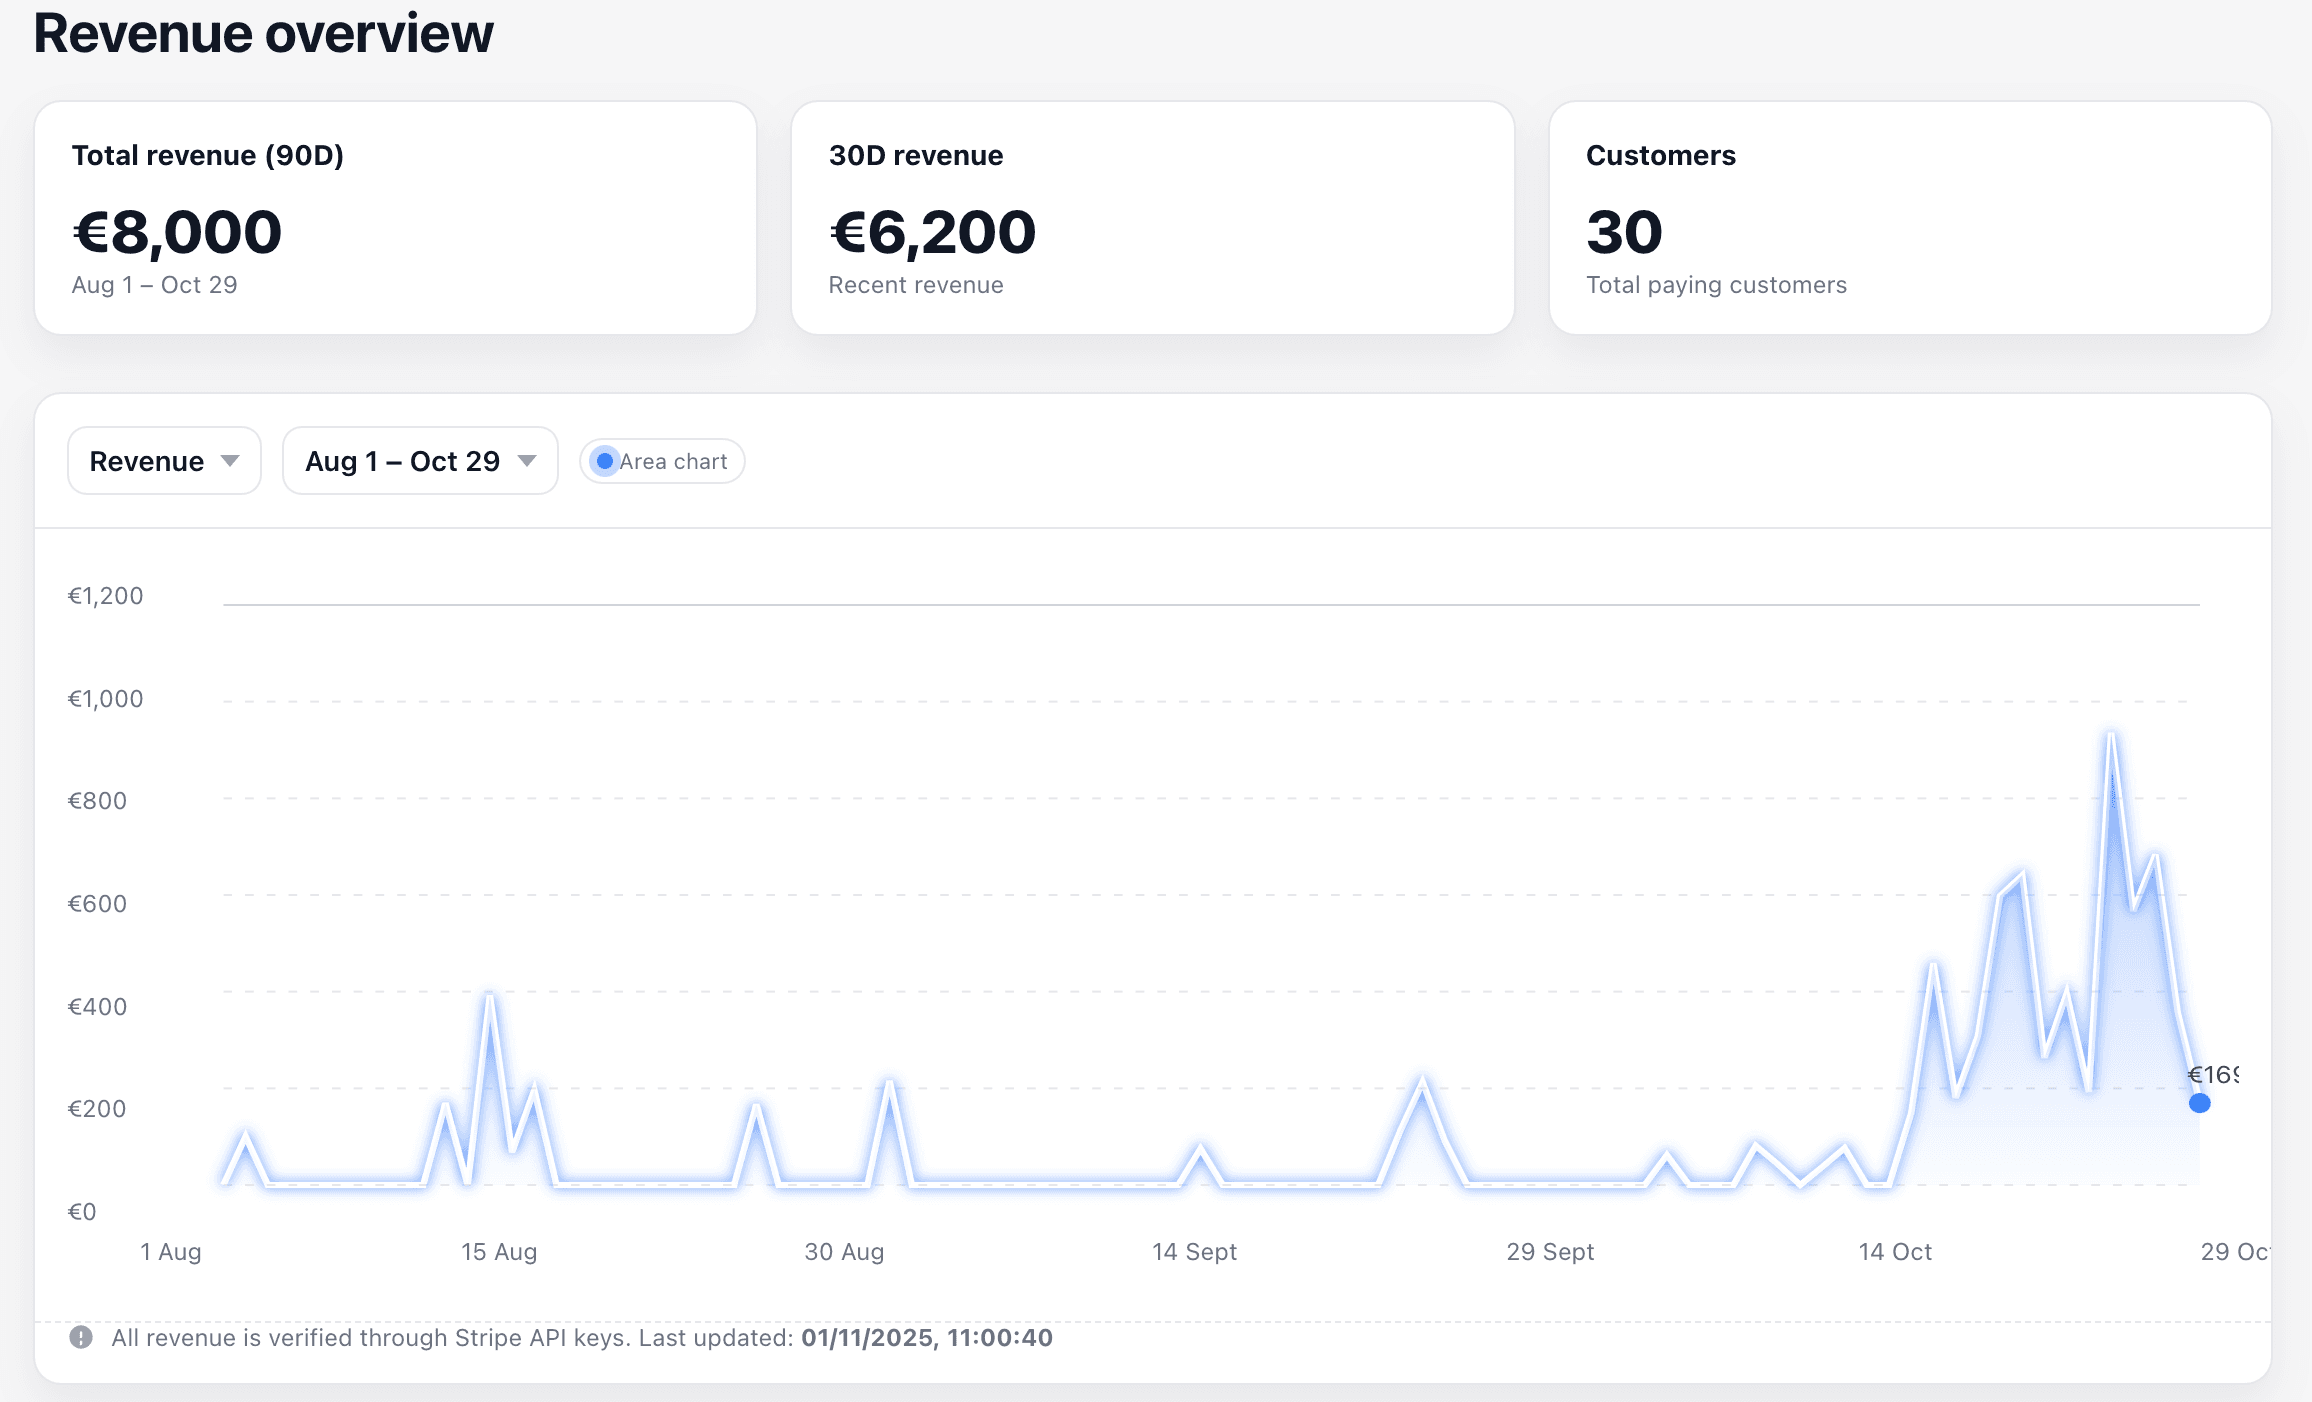Click the Revenue overview page heading
2312x1402 pixels.
point(263,33)
